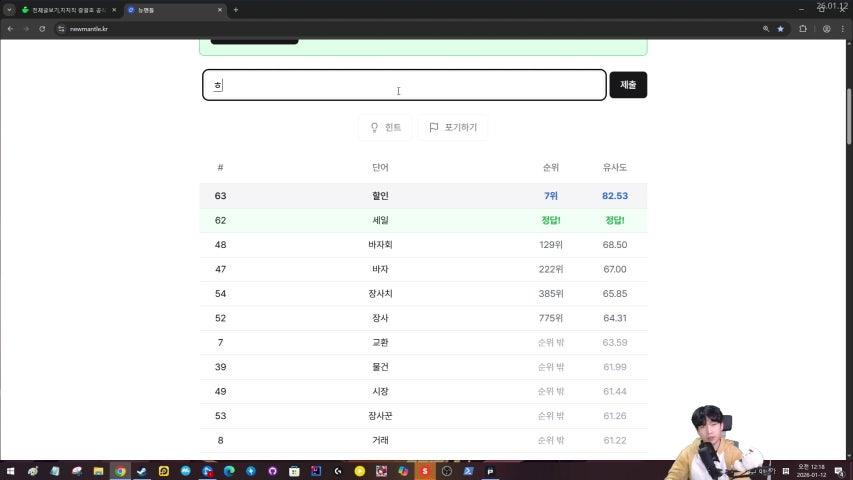Select the 할인 row in the guess table
The width and height of the screenshot is (853, 480).
(x=380, y=196)
